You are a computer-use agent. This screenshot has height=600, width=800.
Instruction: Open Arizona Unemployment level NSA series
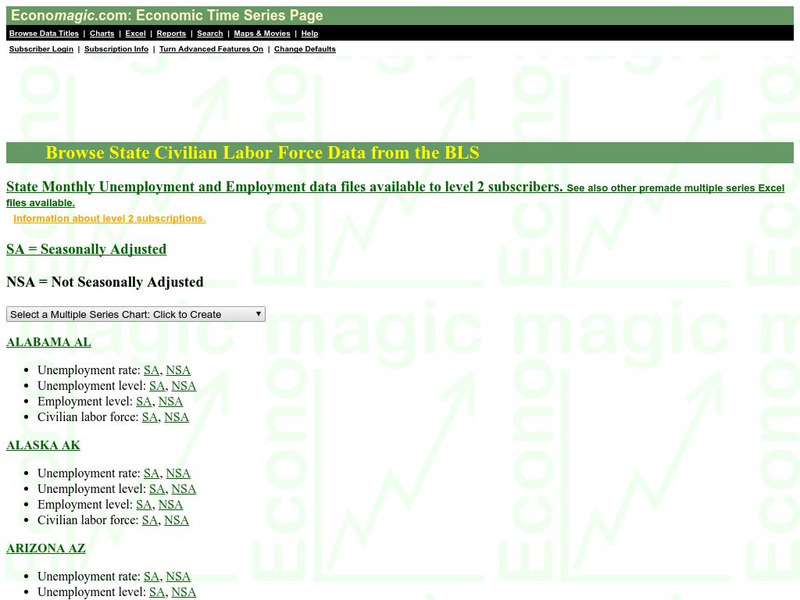[x=184, y=592]
